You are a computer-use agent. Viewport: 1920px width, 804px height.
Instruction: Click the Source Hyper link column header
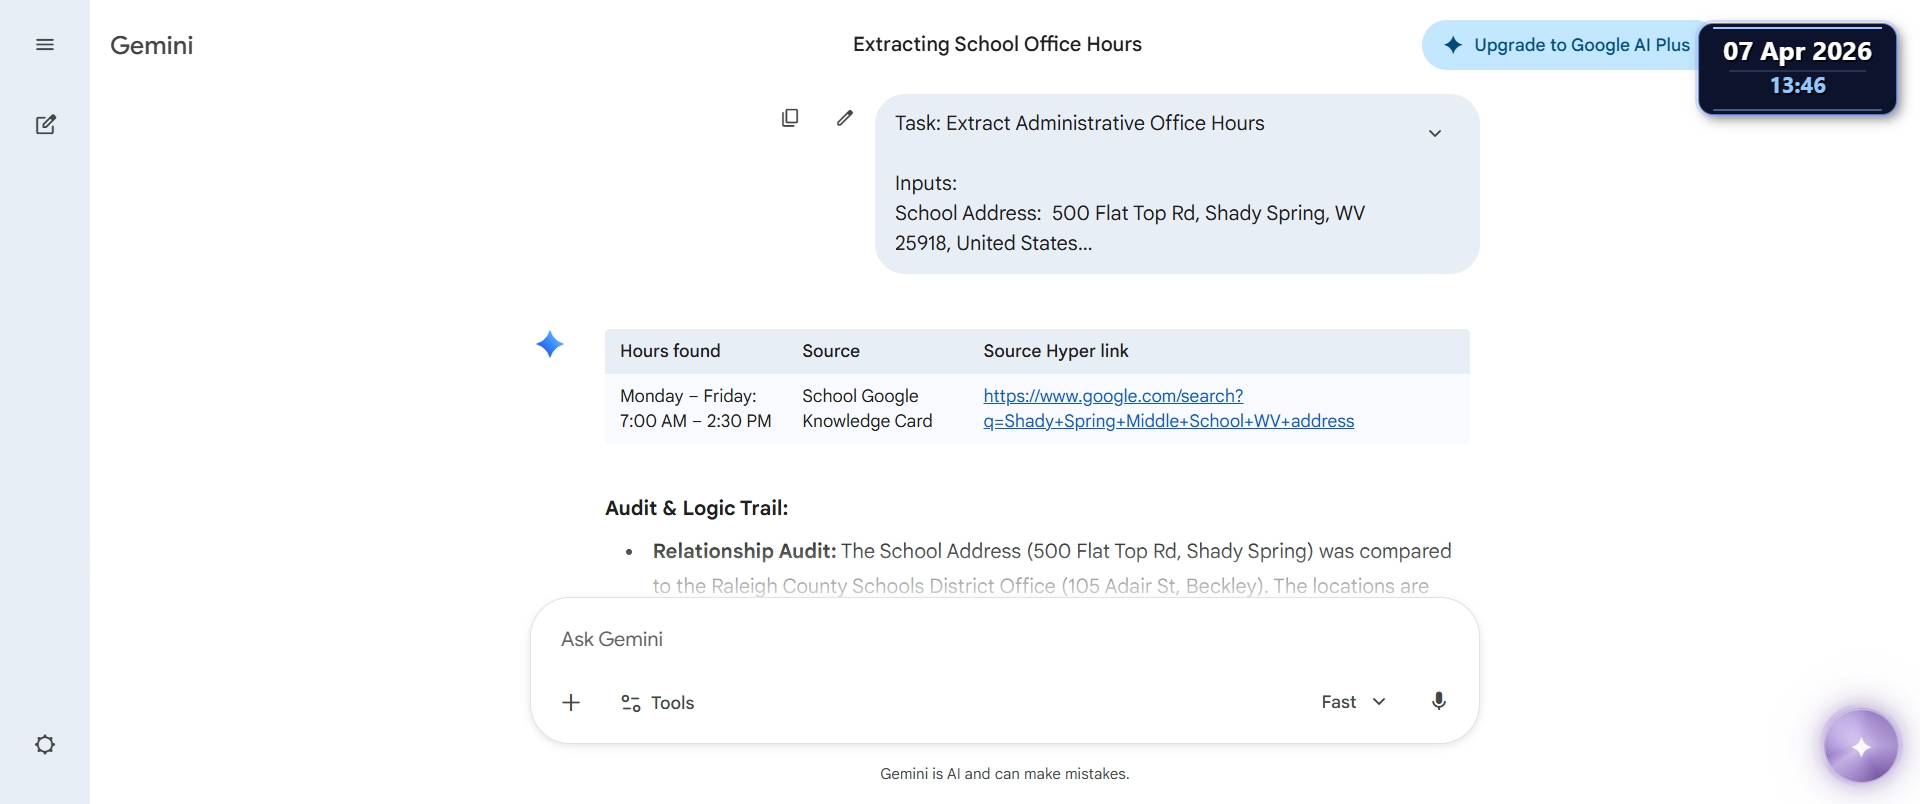coord(1055,351)
